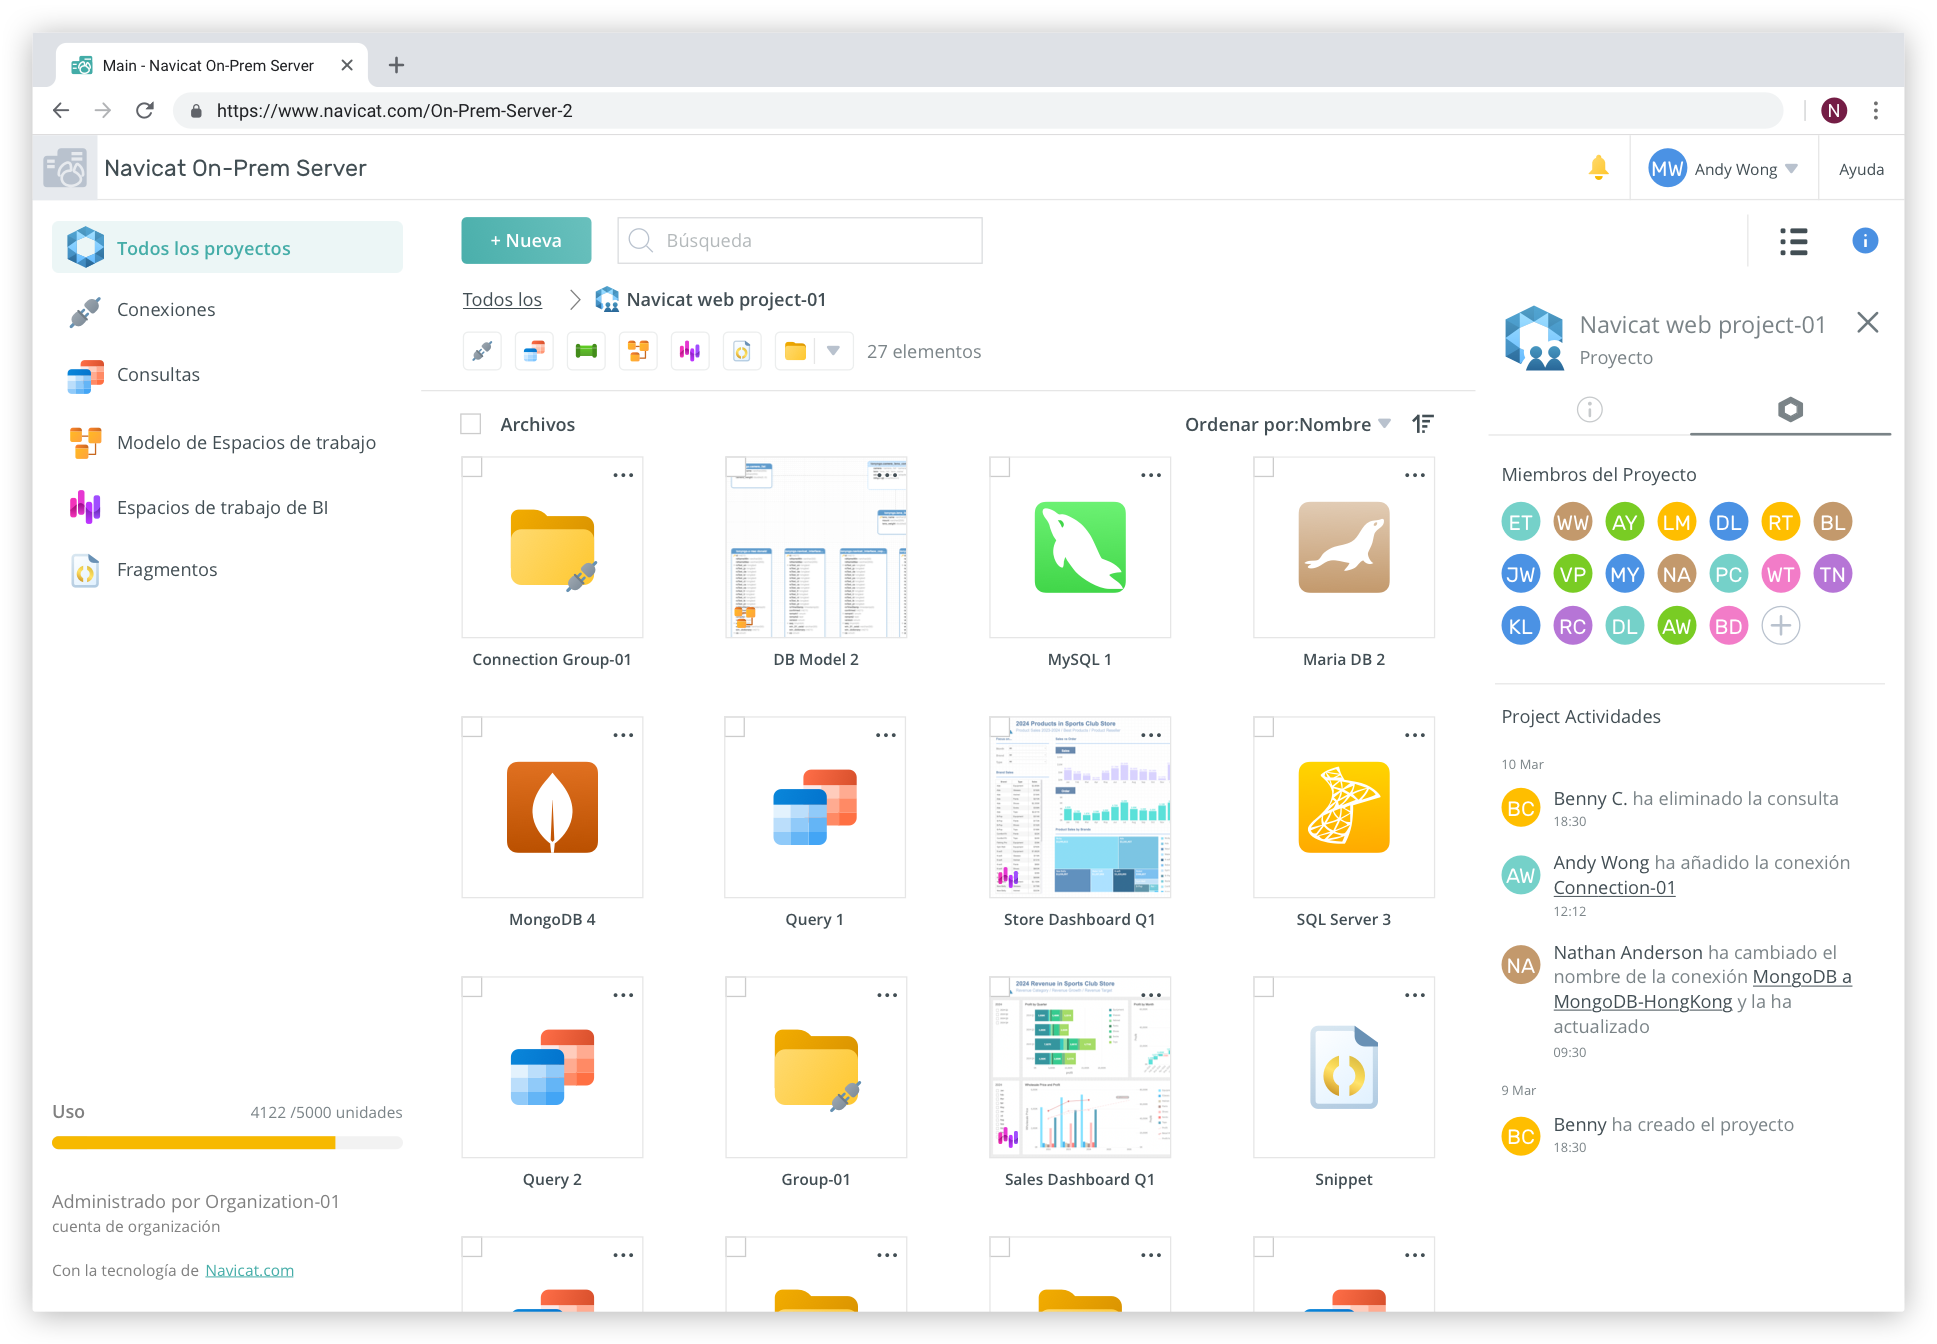Click the notification bell icon
The height and width of the screenshot is (1344, 1937).
pyautogui.click(x=1598, y=168)
